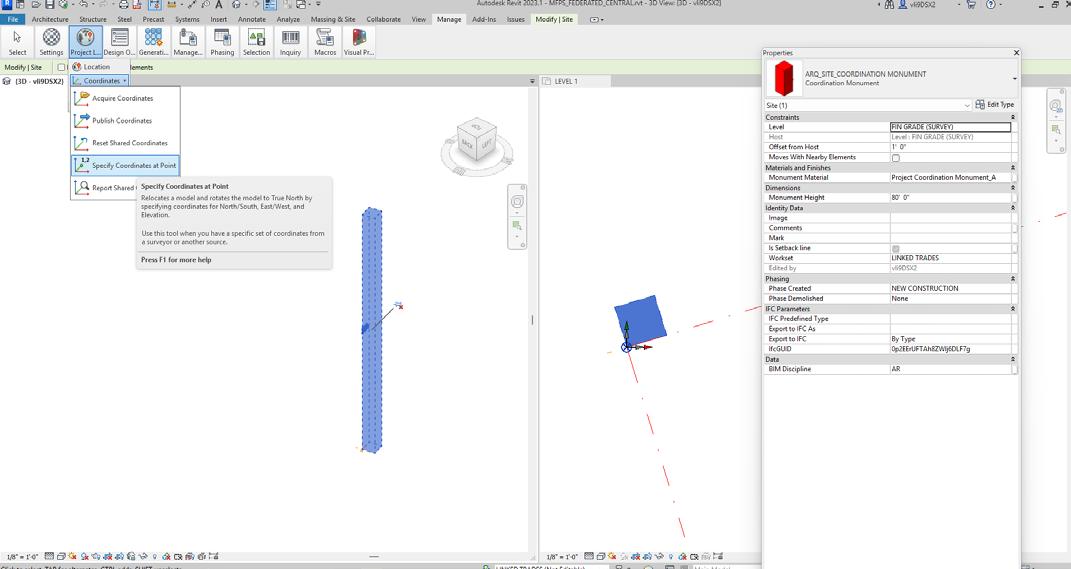Collapse the Dimensions section
Screen dimensions: 1071x569
pyautogui.click(x=1013, y=188)
